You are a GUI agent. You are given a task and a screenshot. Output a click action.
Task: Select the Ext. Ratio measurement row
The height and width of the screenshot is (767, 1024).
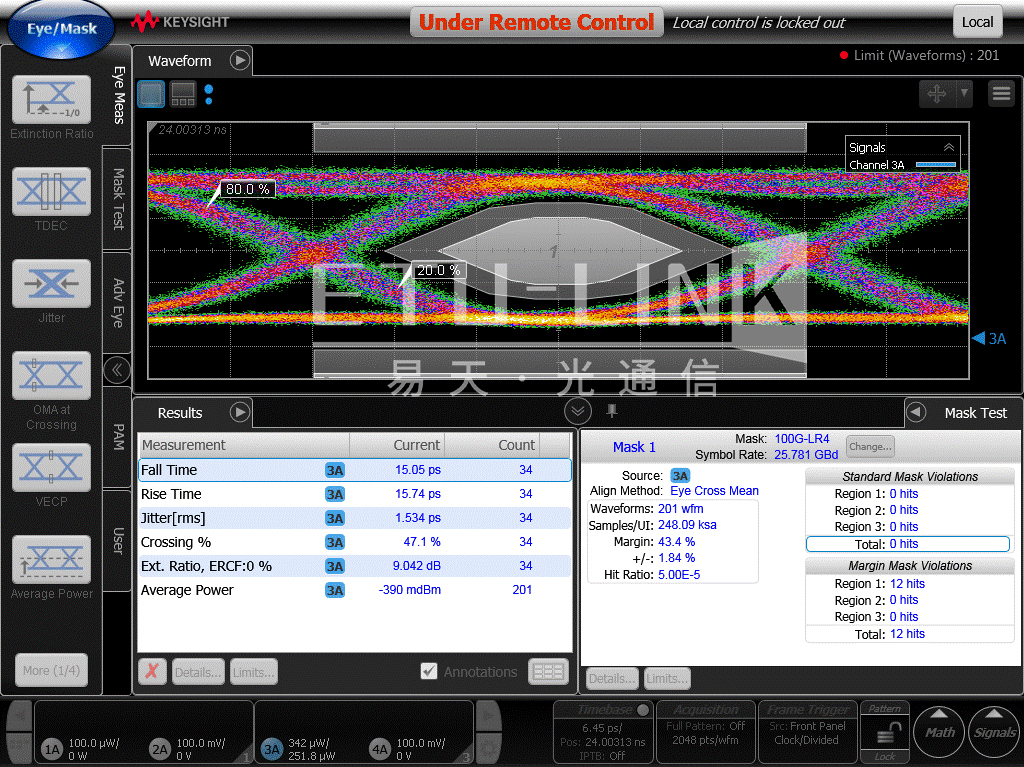click(x=355, y=566)
